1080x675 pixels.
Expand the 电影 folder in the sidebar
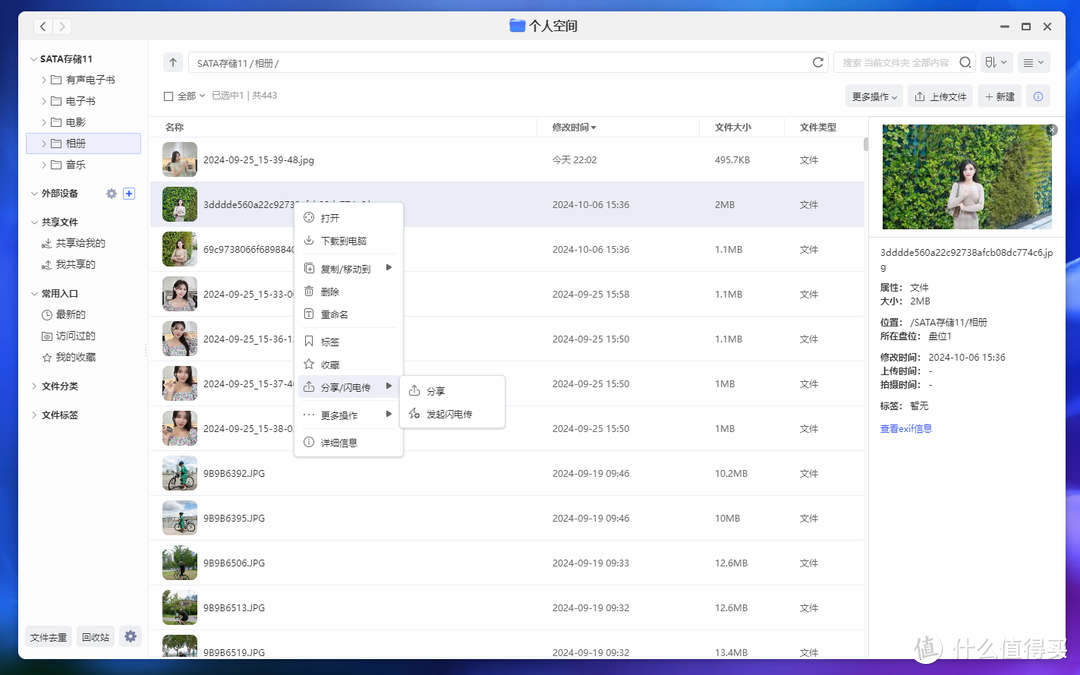(x=42, y=121)
